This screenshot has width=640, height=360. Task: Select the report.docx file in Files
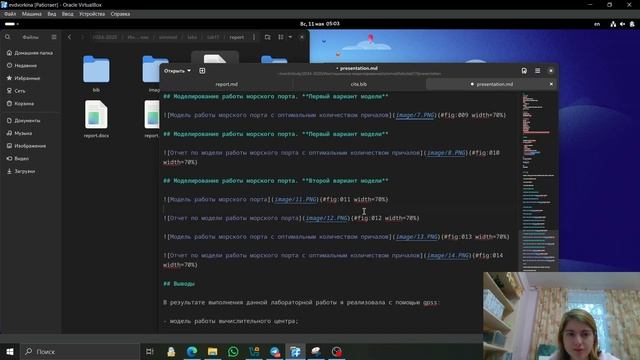[x=96, y=118]
